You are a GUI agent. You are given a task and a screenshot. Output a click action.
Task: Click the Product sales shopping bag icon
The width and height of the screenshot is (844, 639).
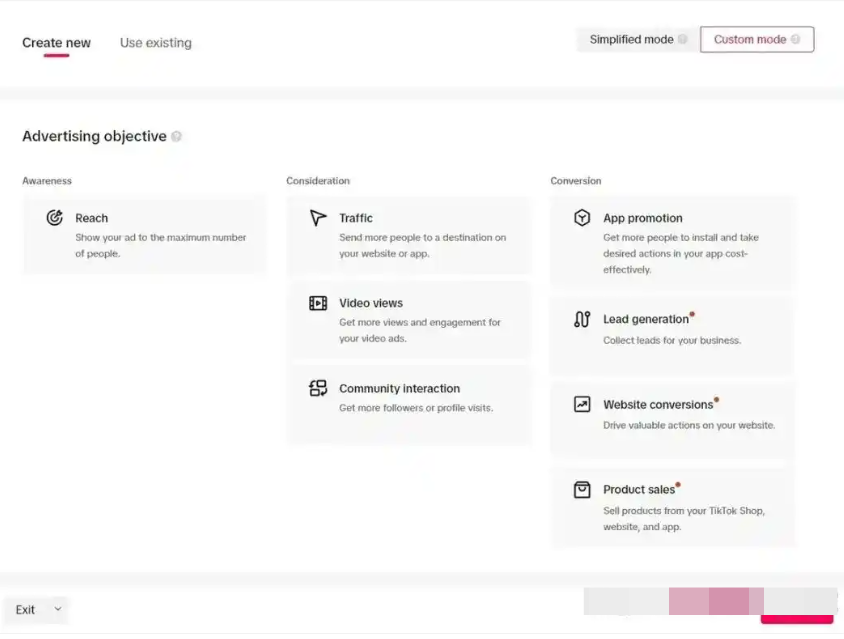(582, 490)
